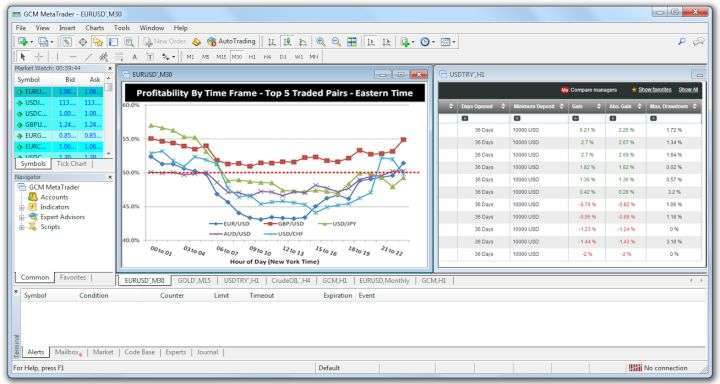Switch chart to H4 timeframe
720x384 pixels.
tap(267, 57)
